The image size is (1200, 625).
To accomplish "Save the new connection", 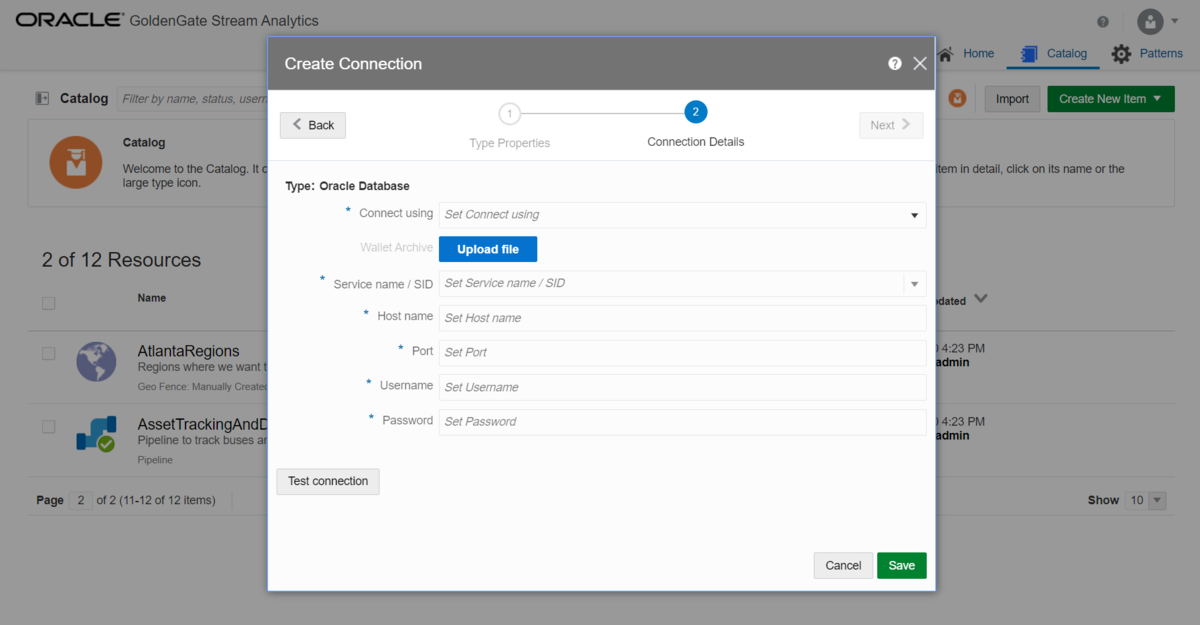I will (902, 565).
